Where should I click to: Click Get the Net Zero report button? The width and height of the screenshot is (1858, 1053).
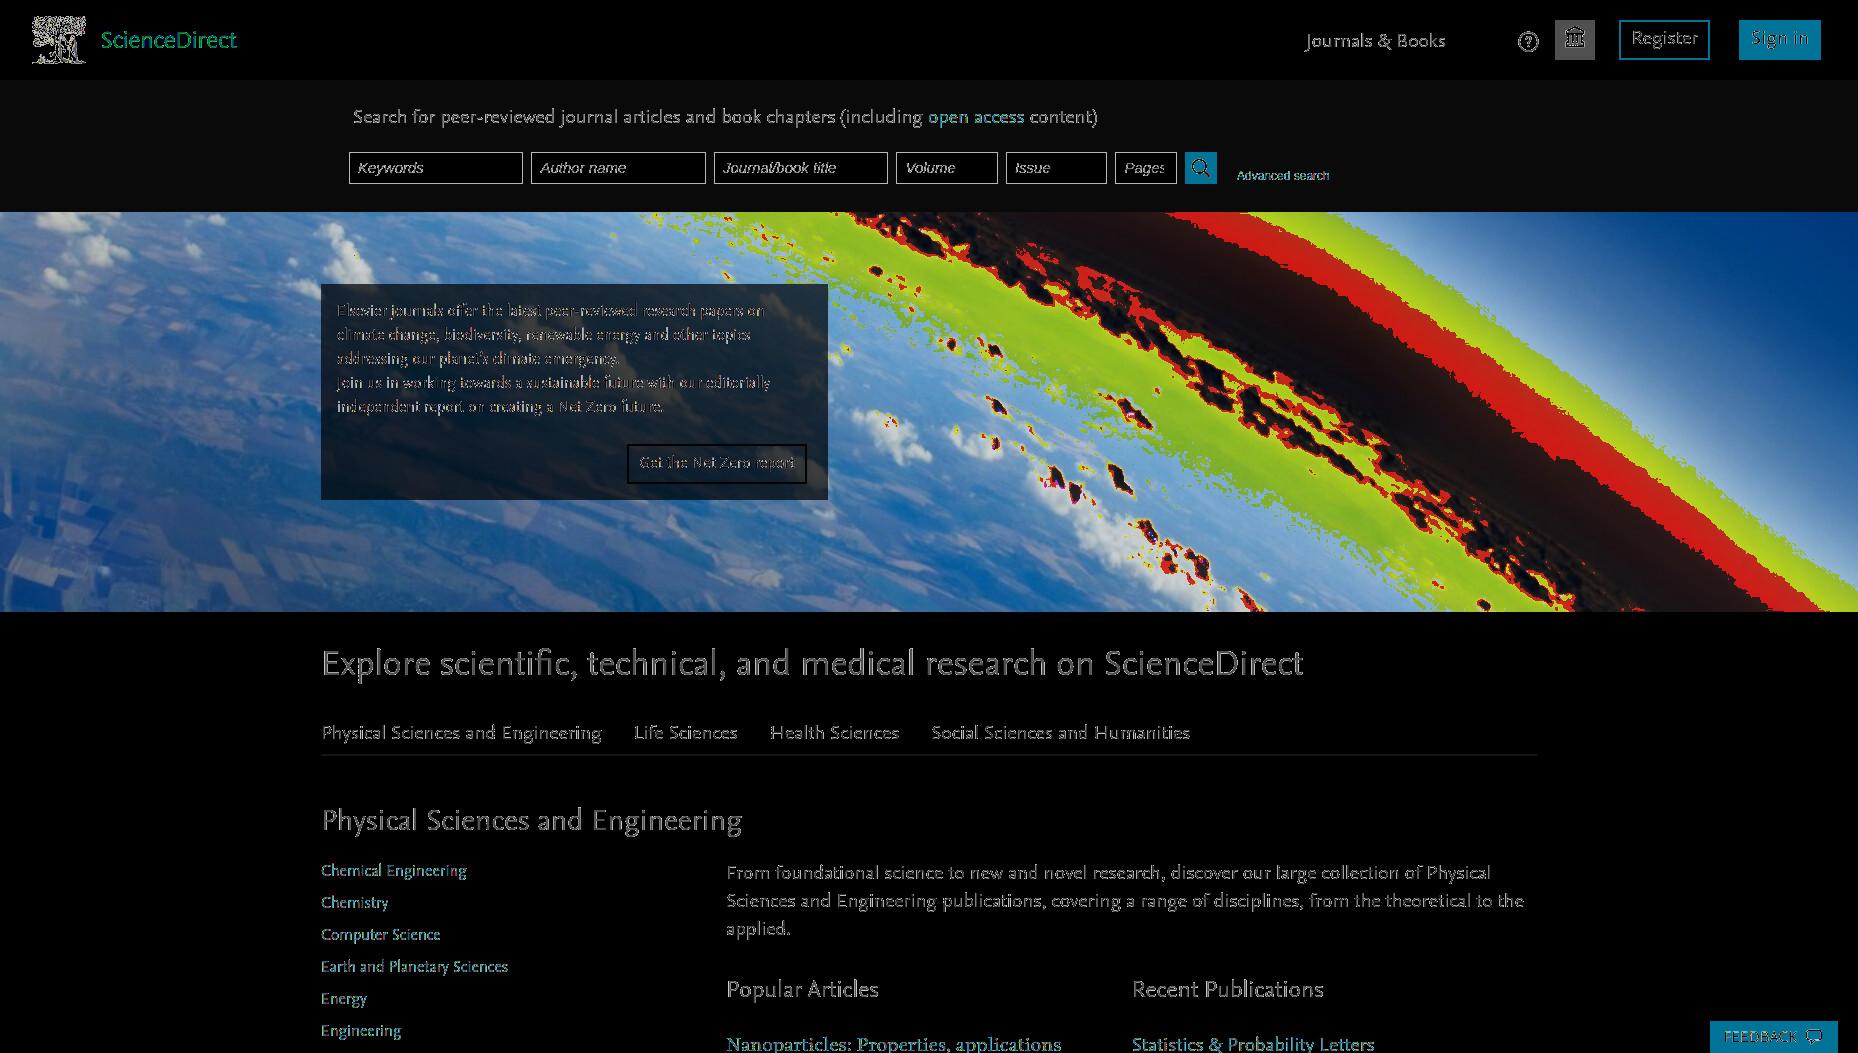[x=717, y=463]
